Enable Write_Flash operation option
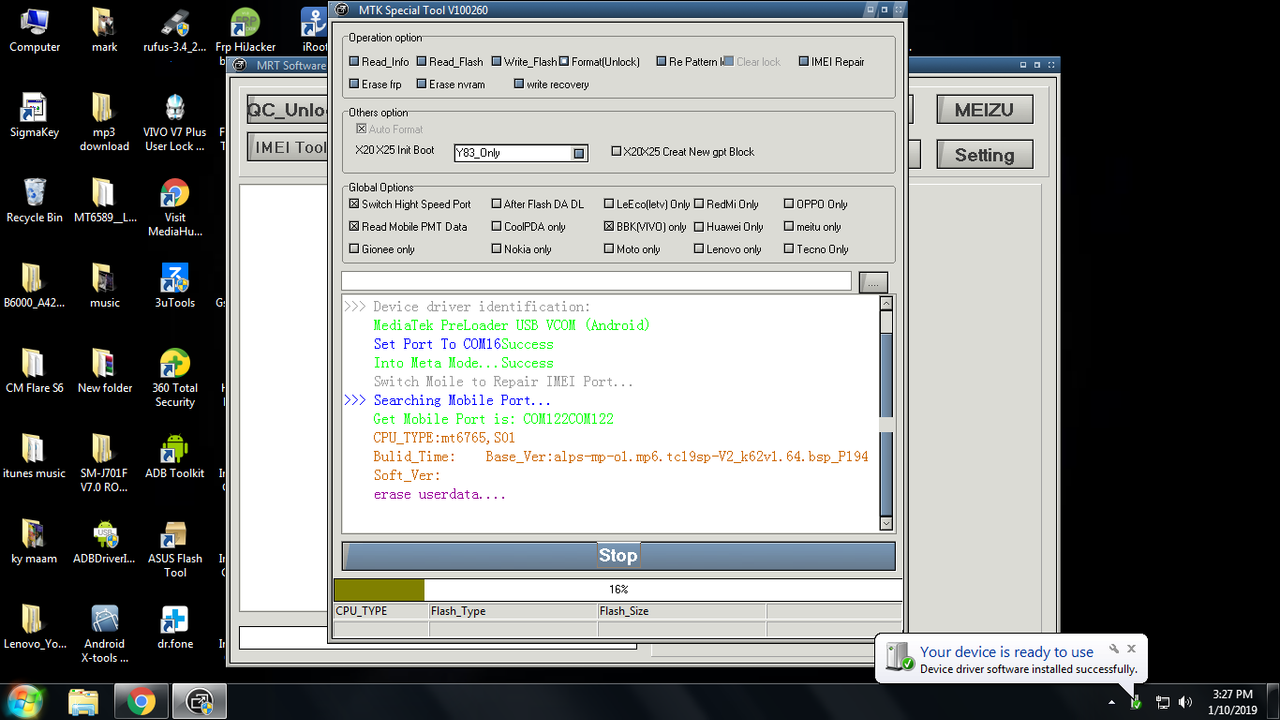Viewport: 1280px width, 720px height. (x=524, y=61)
